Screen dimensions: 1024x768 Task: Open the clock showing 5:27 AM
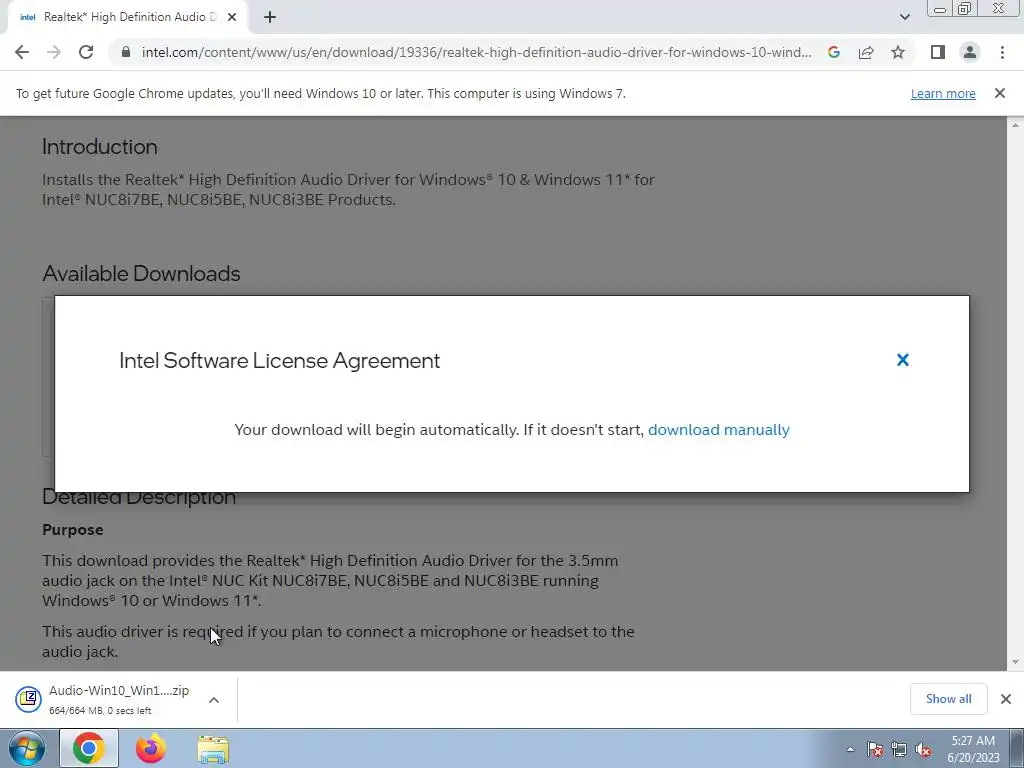point(973,749)
